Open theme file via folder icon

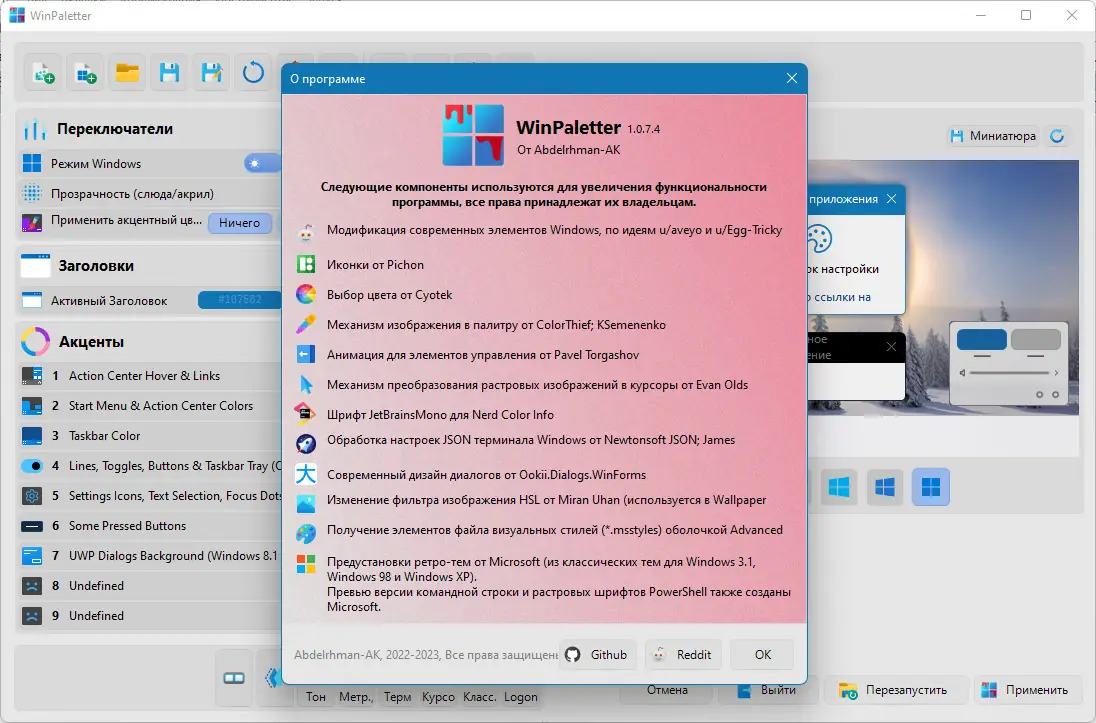pyautogui.click(x=127, y=73)
